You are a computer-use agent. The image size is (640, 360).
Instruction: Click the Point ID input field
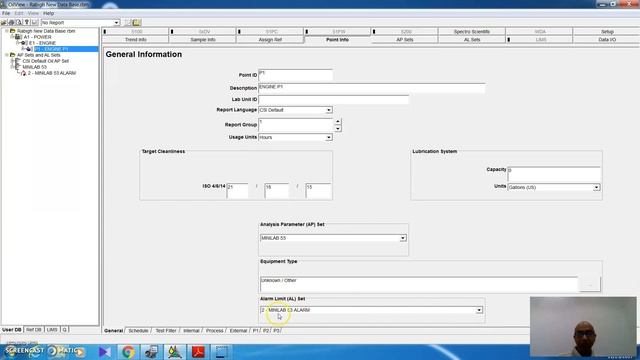pos(296,75)
